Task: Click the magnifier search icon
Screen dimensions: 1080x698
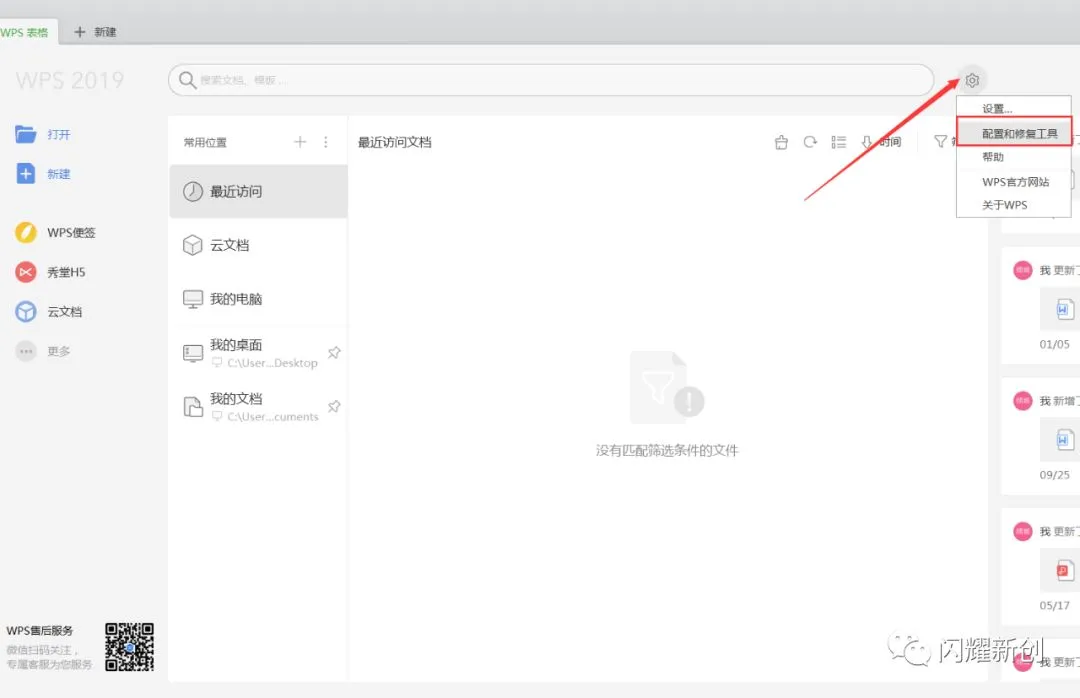Action: coord(187,80)
